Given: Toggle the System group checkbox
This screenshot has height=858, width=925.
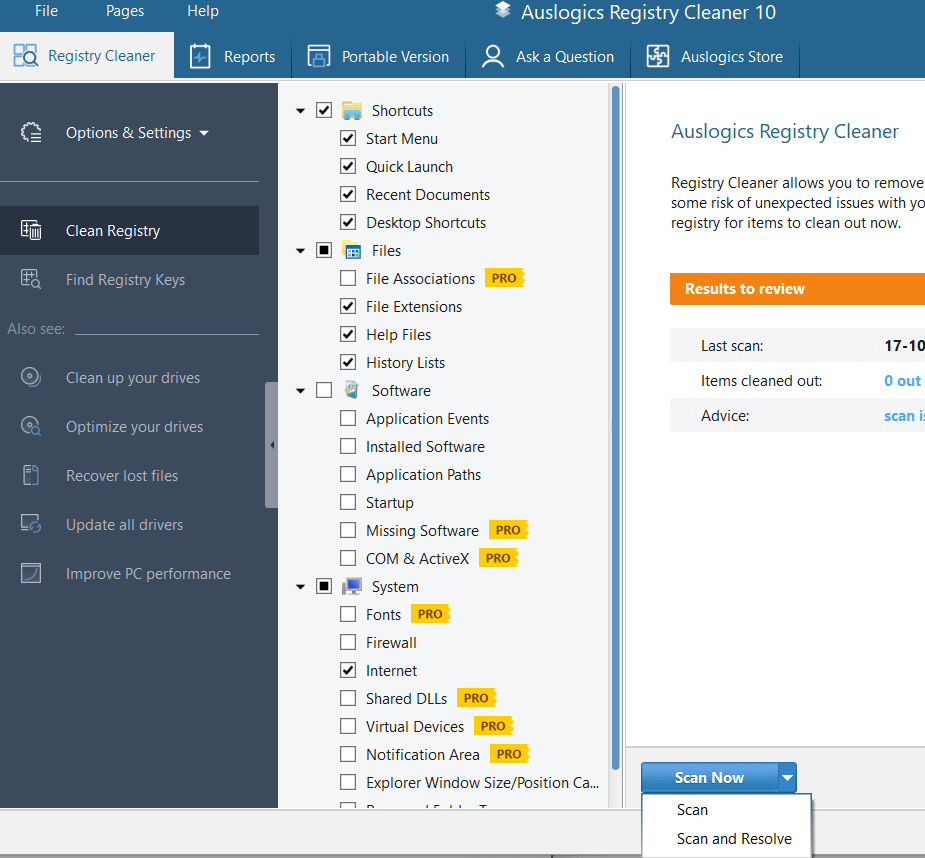Looking at the screenshot, I should click(324, 586).
